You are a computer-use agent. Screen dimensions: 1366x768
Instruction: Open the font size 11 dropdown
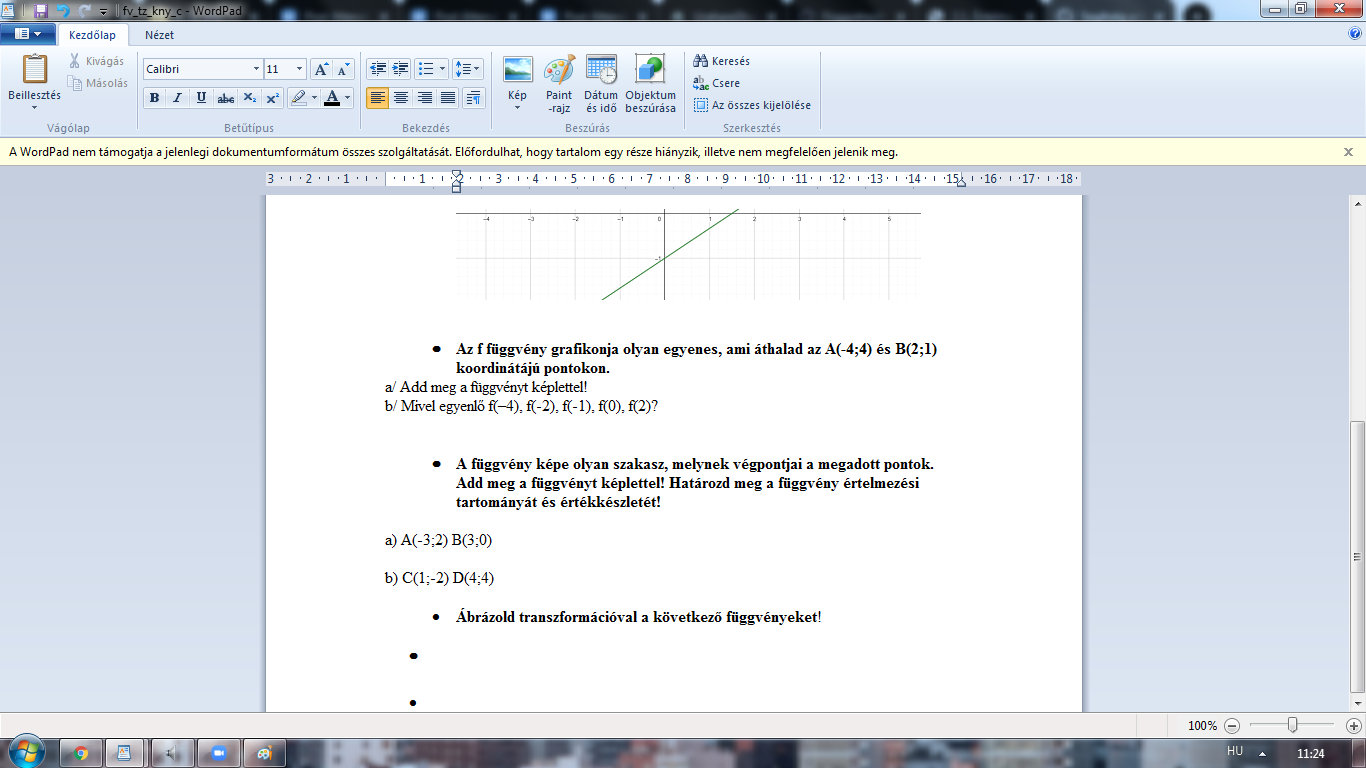click(x=299, y=69)
